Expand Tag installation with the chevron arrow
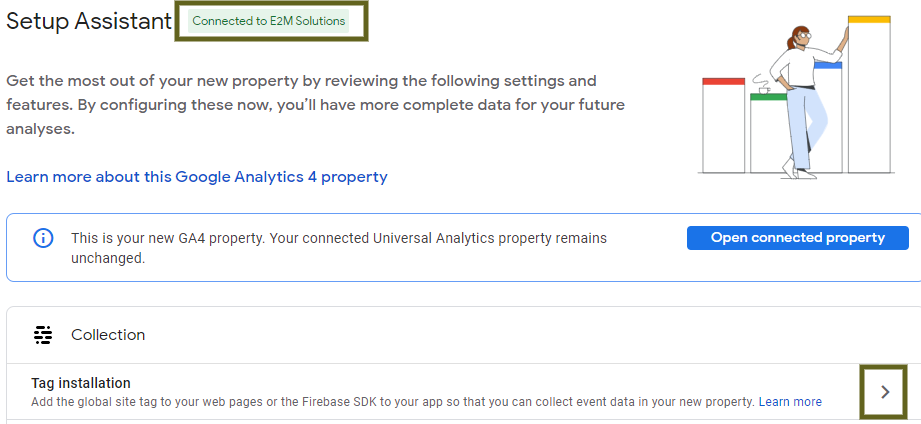The width and height of the screenshot is (921, 424). point(884,392)
